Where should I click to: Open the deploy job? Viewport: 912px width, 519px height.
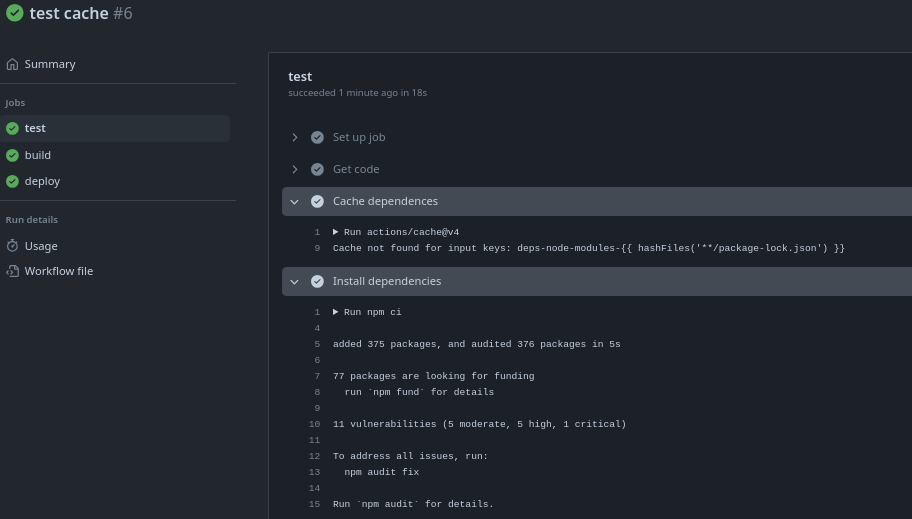(42, 181)
